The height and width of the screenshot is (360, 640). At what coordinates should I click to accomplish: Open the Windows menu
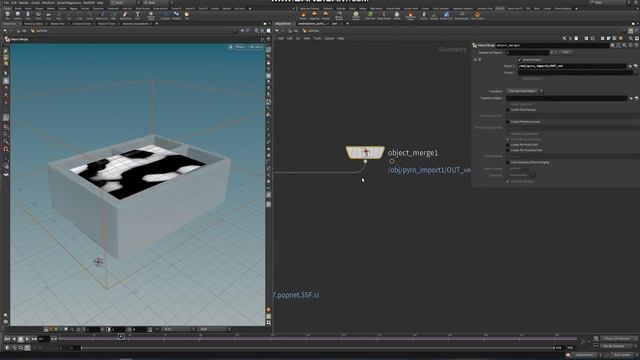pos(48,2)
